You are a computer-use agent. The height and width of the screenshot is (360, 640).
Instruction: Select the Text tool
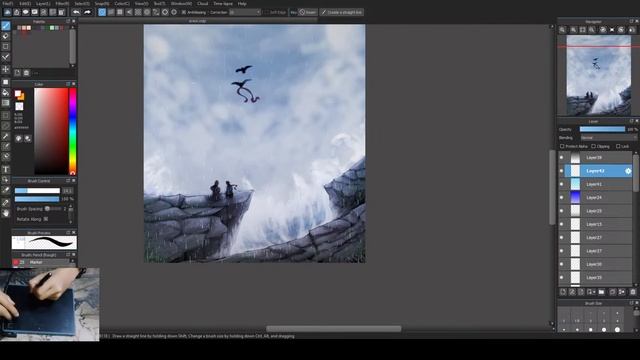click(x=6, y=169)
